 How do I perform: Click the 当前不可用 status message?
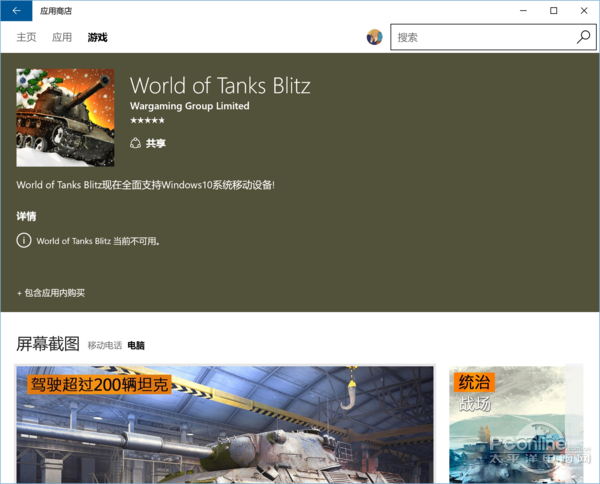pos(98,241)
